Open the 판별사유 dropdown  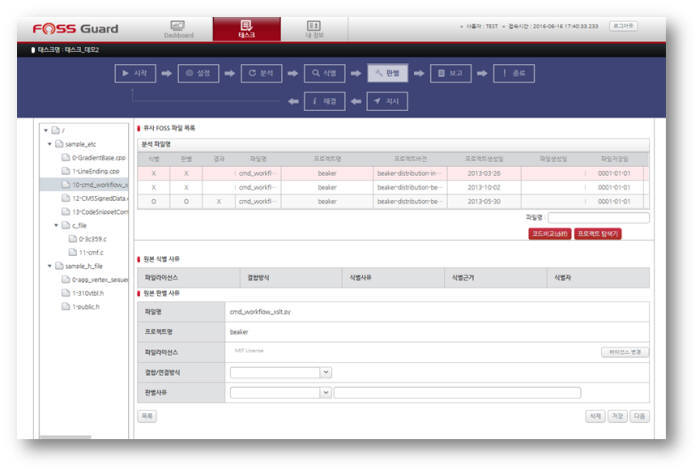tap(325, 392)
